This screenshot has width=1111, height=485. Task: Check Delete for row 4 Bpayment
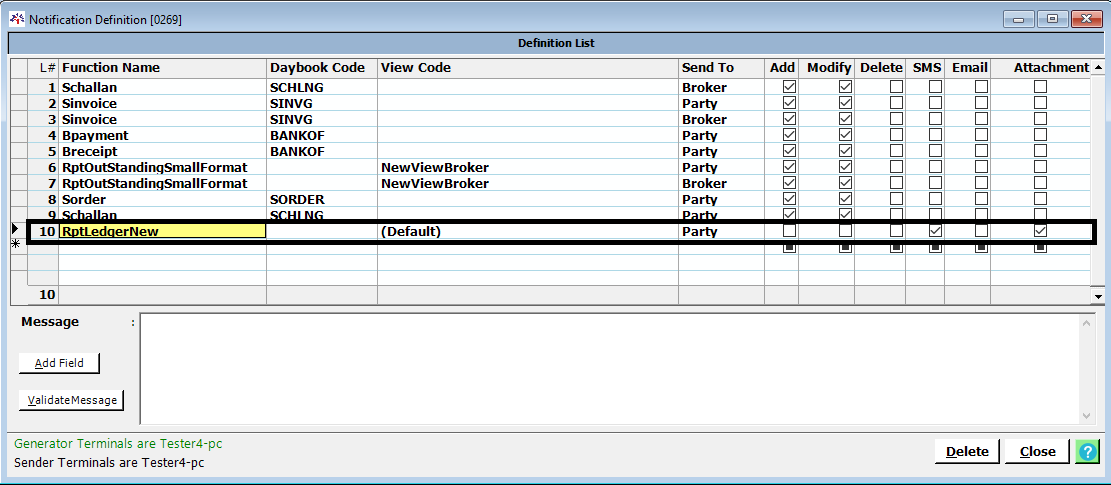click(896, 135)
